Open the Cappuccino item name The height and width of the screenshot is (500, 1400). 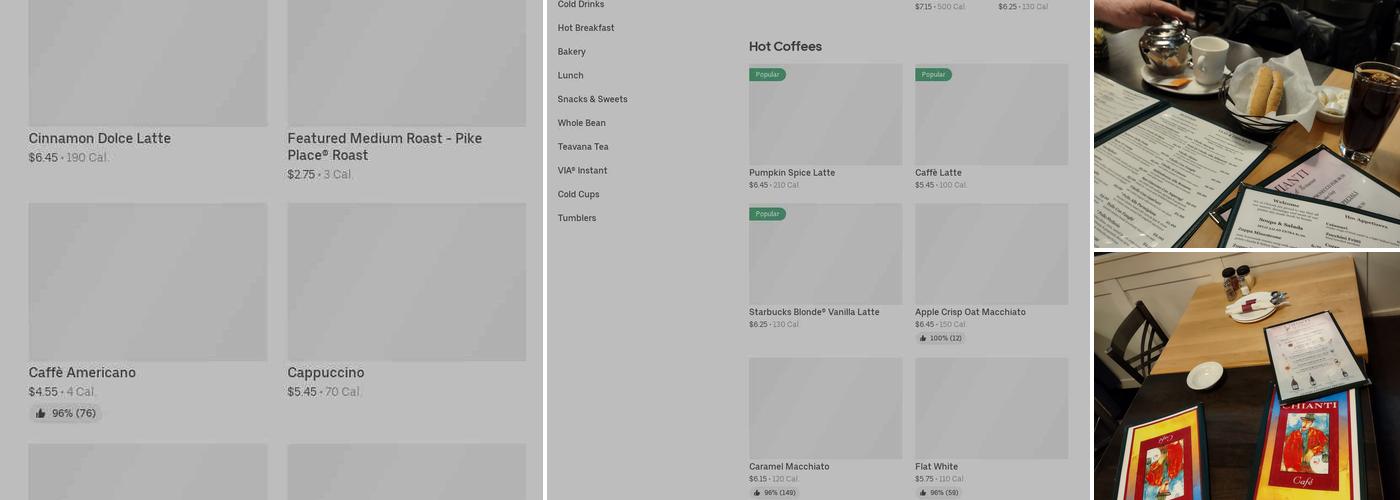[x=326, y=373]
